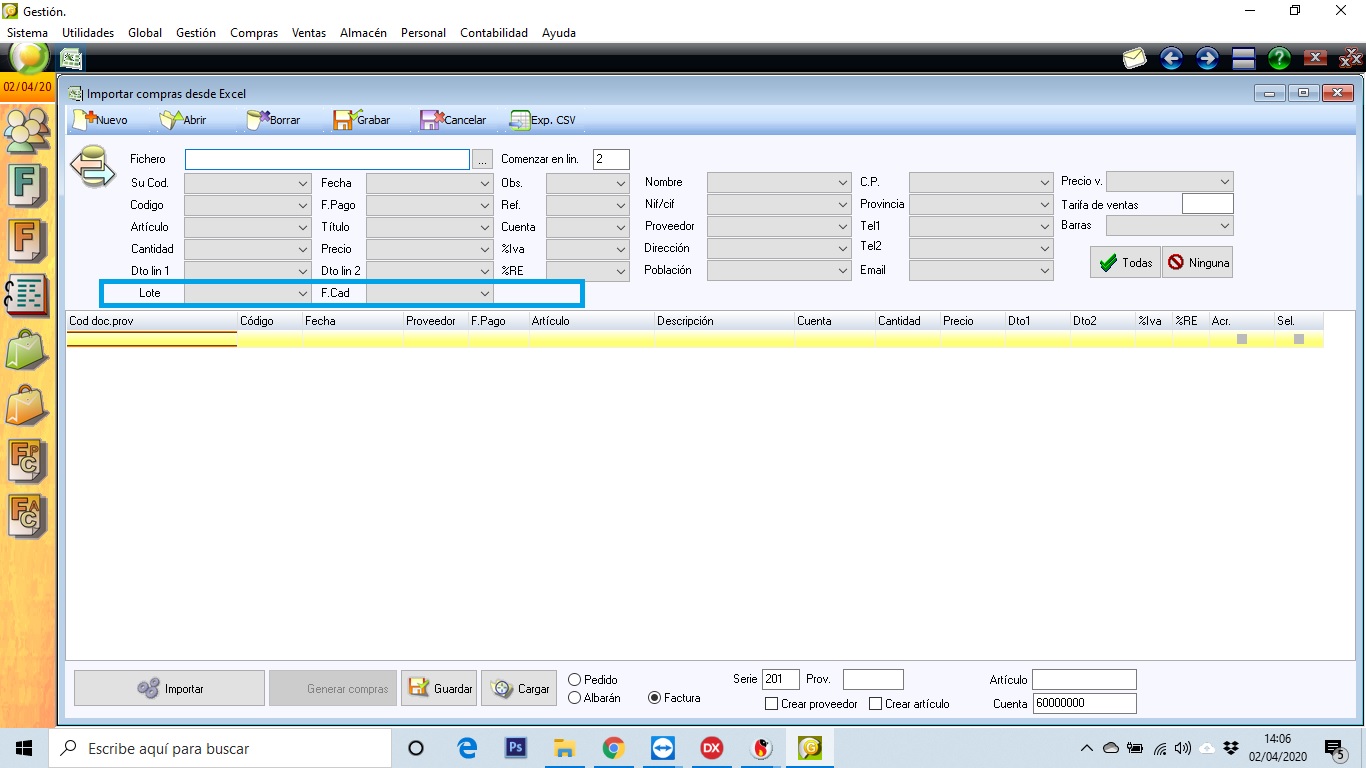Click the Abrir toolbar icon
Image resolution: width=1366 pixels, height=768 pixels.
click(x=171, y=120)
